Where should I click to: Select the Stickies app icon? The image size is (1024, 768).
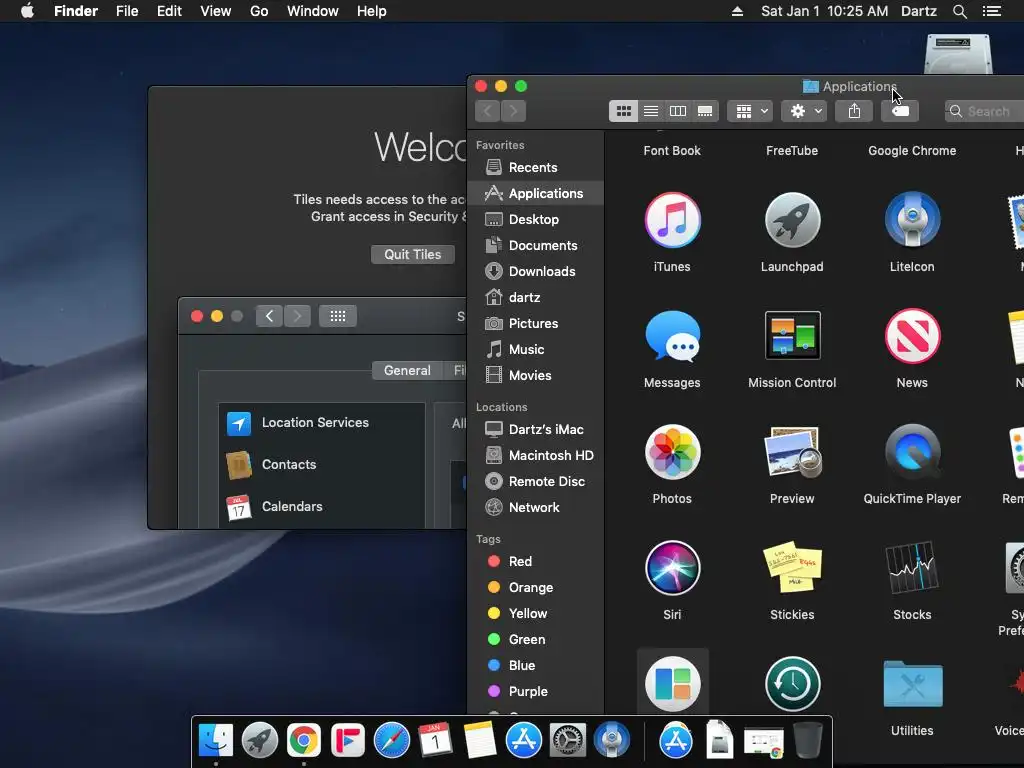click(792, 567)
